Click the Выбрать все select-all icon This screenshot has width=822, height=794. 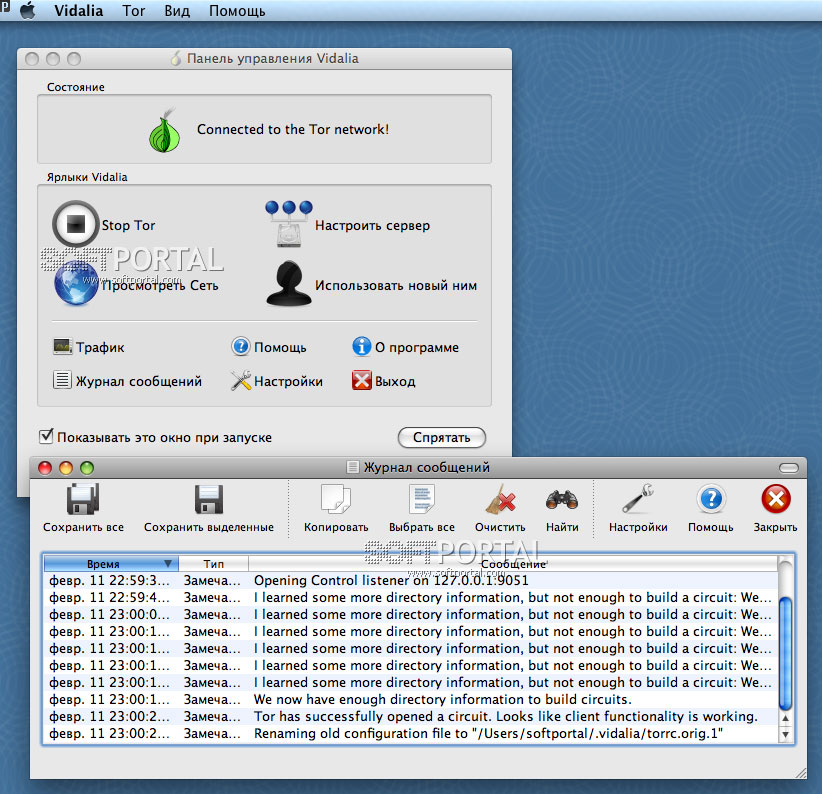point(421,499)
